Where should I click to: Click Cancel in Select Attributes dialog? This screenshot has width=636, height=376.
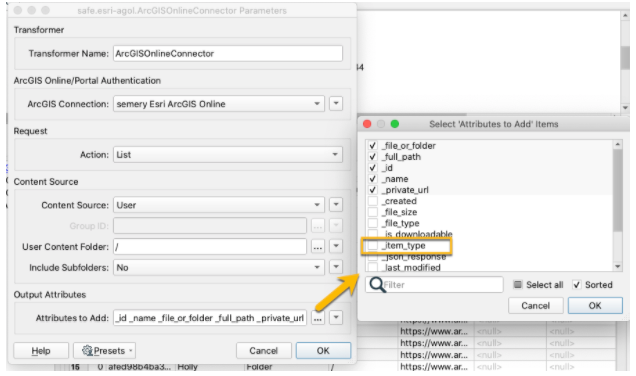pyautogui.click(x=535, y=305)
